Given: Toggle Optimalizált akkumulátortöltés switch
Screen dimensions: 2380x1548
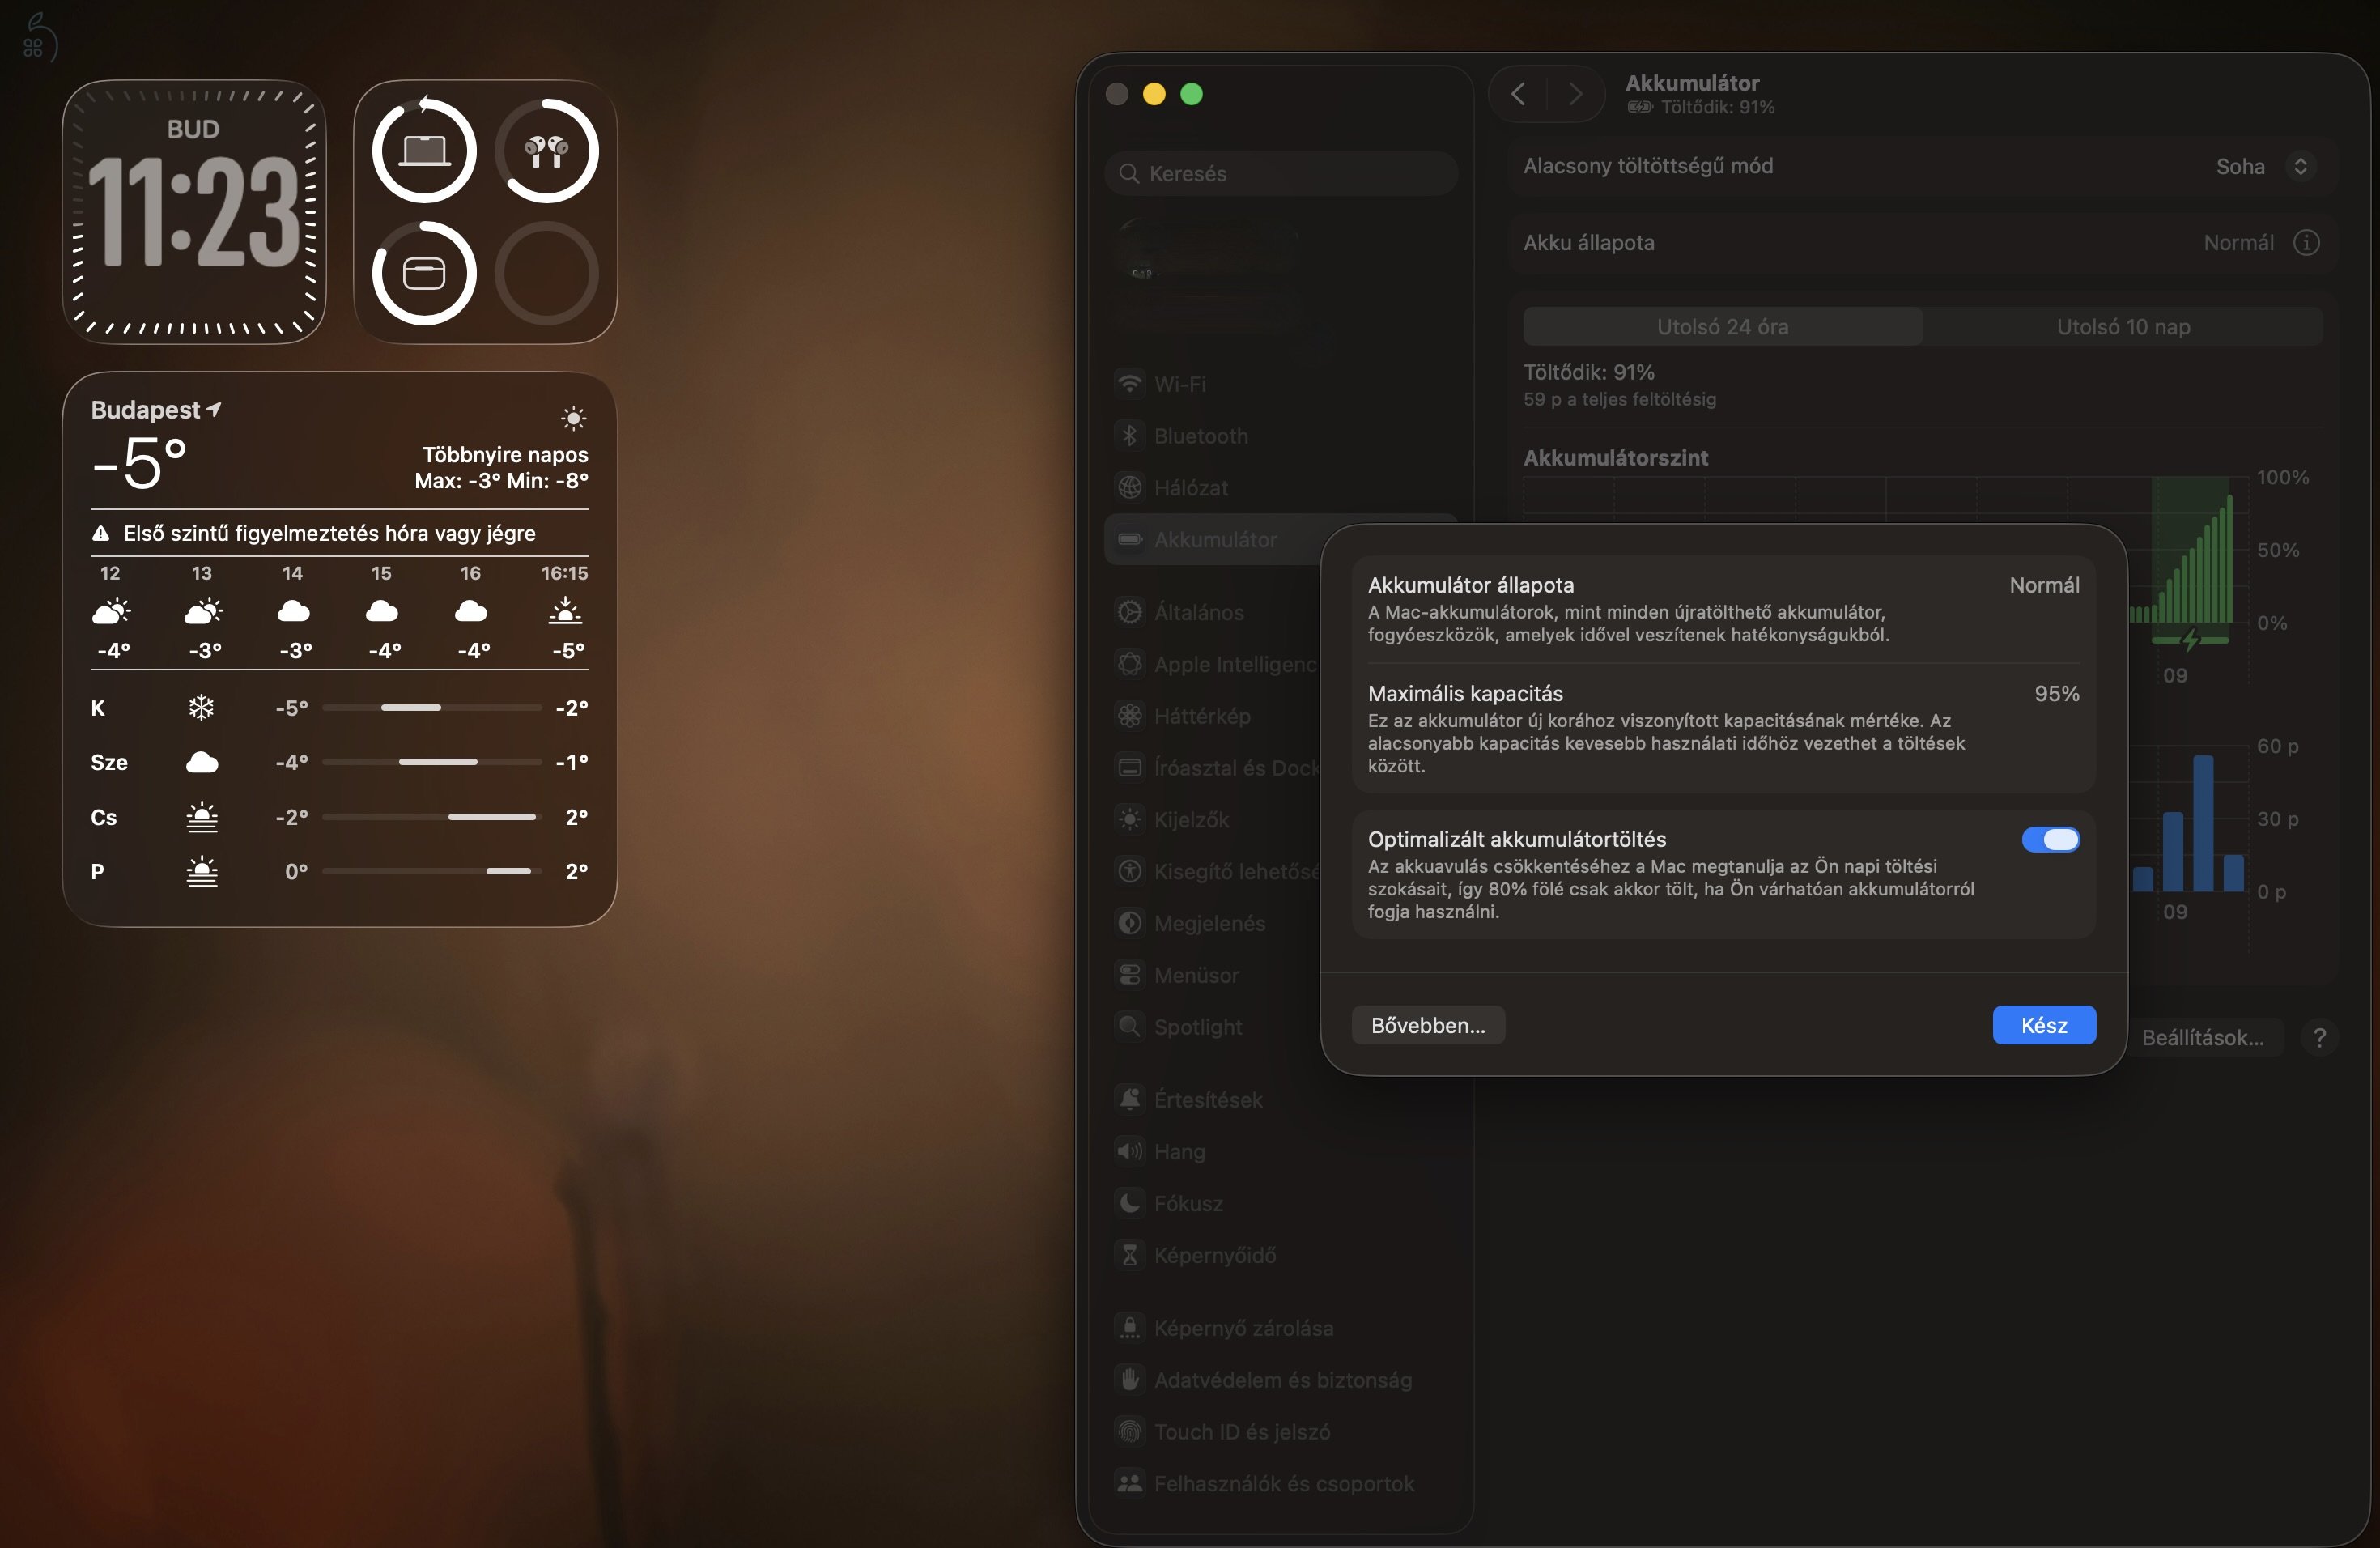Looking at the screenshot, I should click(x=2050, y=839).
